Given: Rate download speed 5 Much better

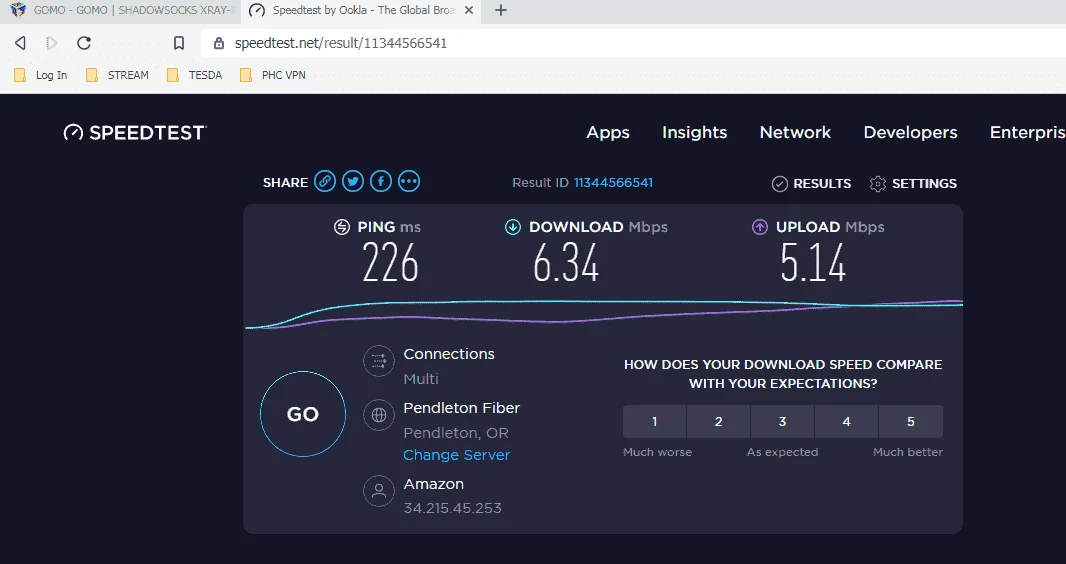Looking at the screenshot, I should click(910, 422).
